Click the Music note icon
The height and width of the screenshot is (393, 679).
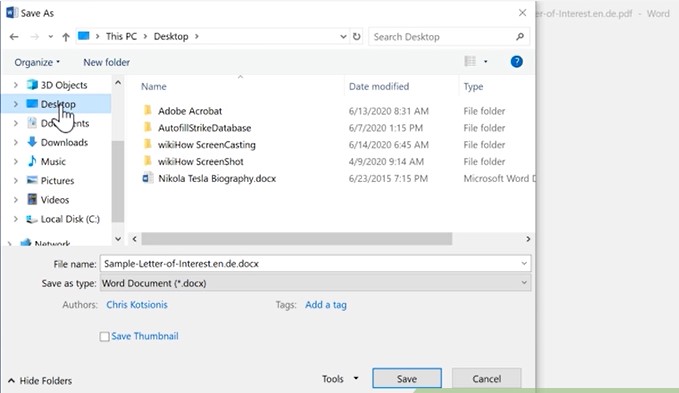click(x=32, y=161)
